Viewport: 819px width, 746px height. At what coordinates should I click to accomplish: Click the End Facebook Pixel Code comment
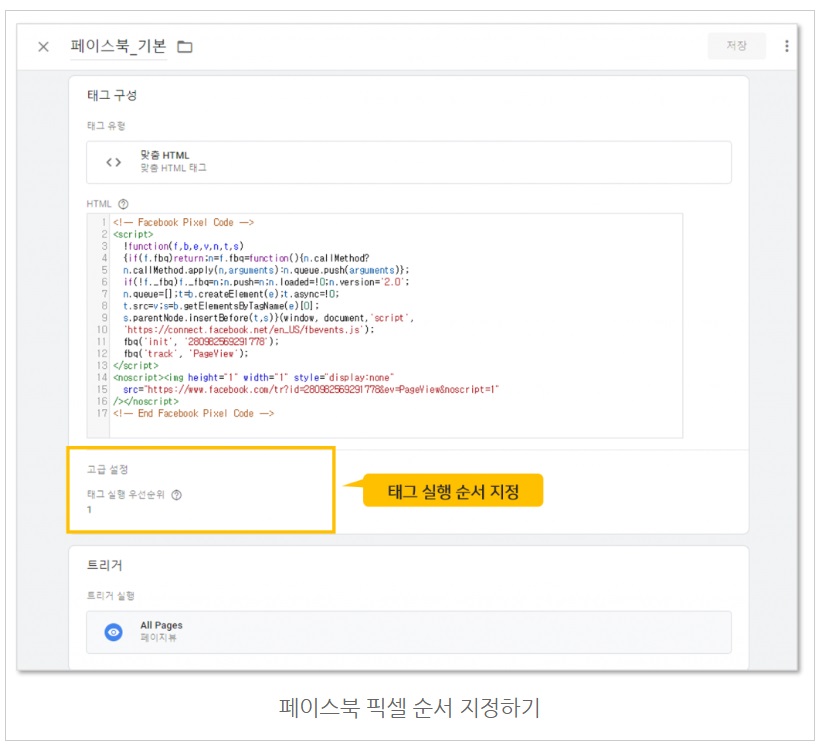pyautogui.click(x=193, y=413)
